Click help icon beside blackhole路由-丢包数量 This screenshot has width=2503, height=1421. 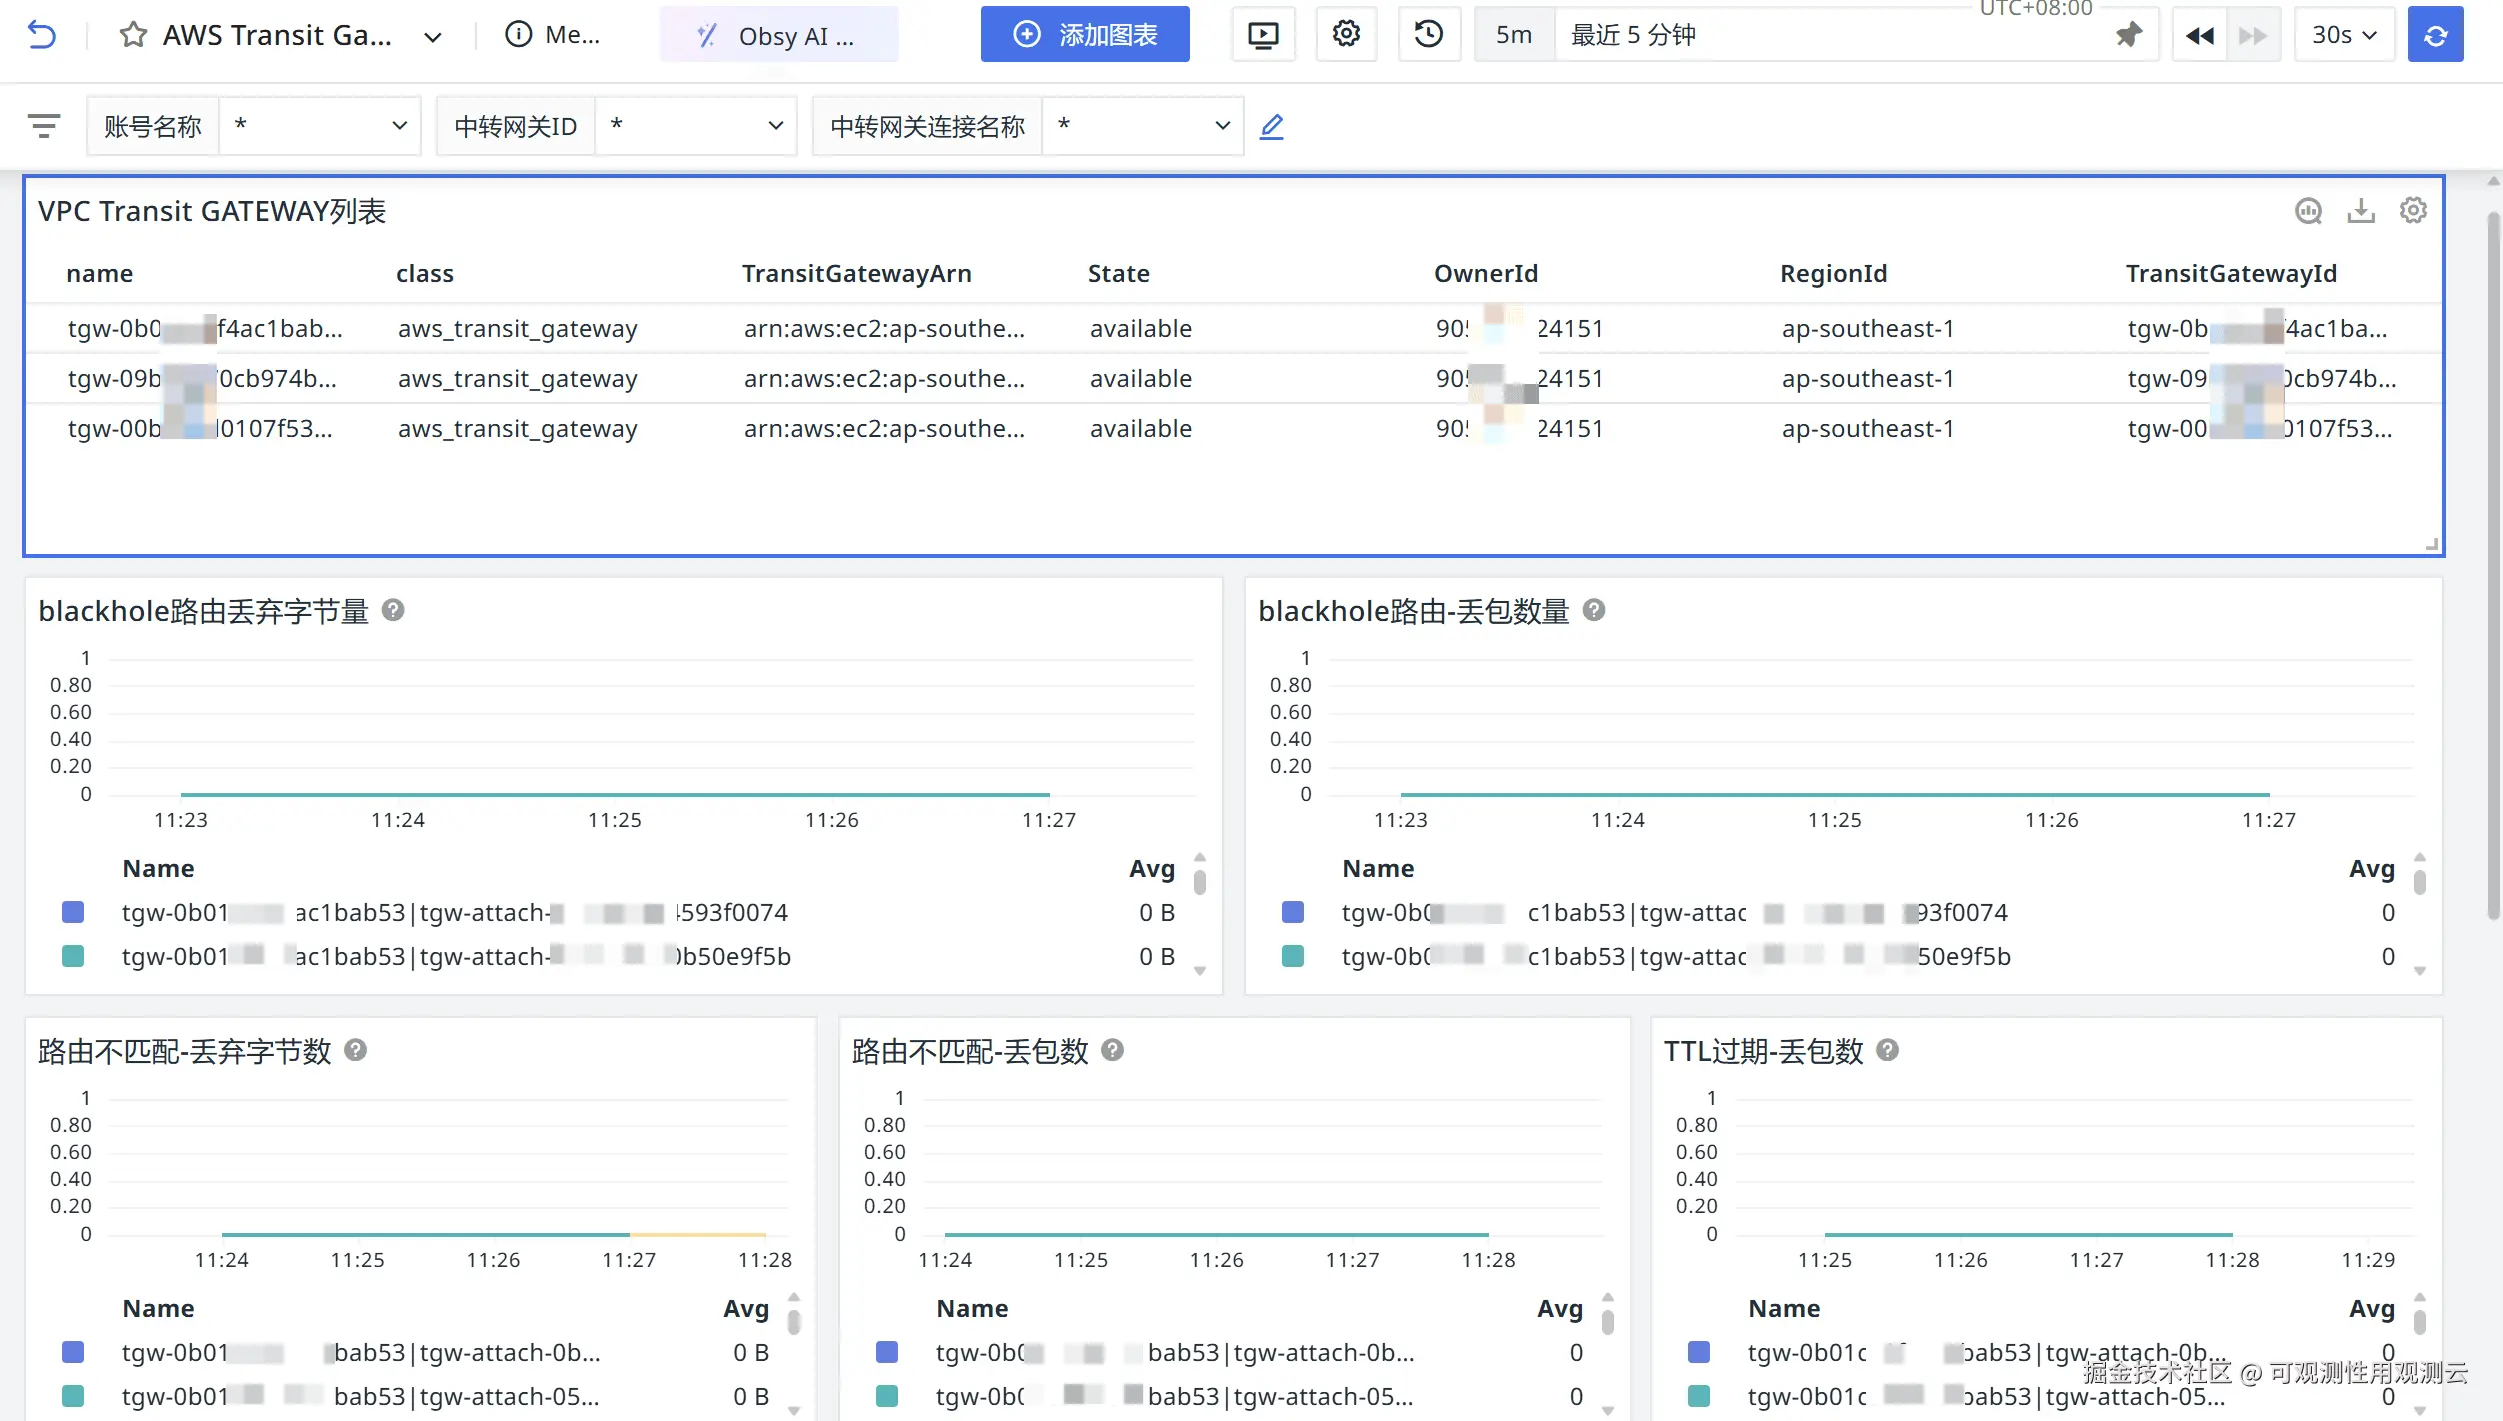pos(1594,610)
